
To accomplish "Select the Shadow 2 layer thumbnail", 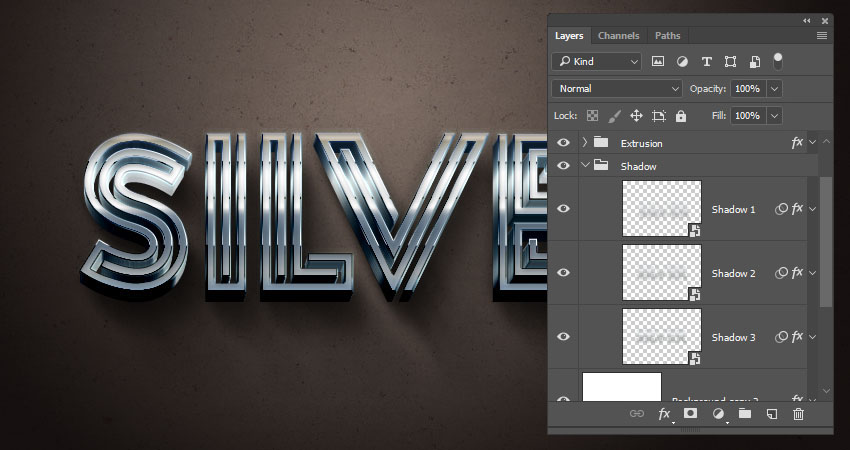I will 661,273.
